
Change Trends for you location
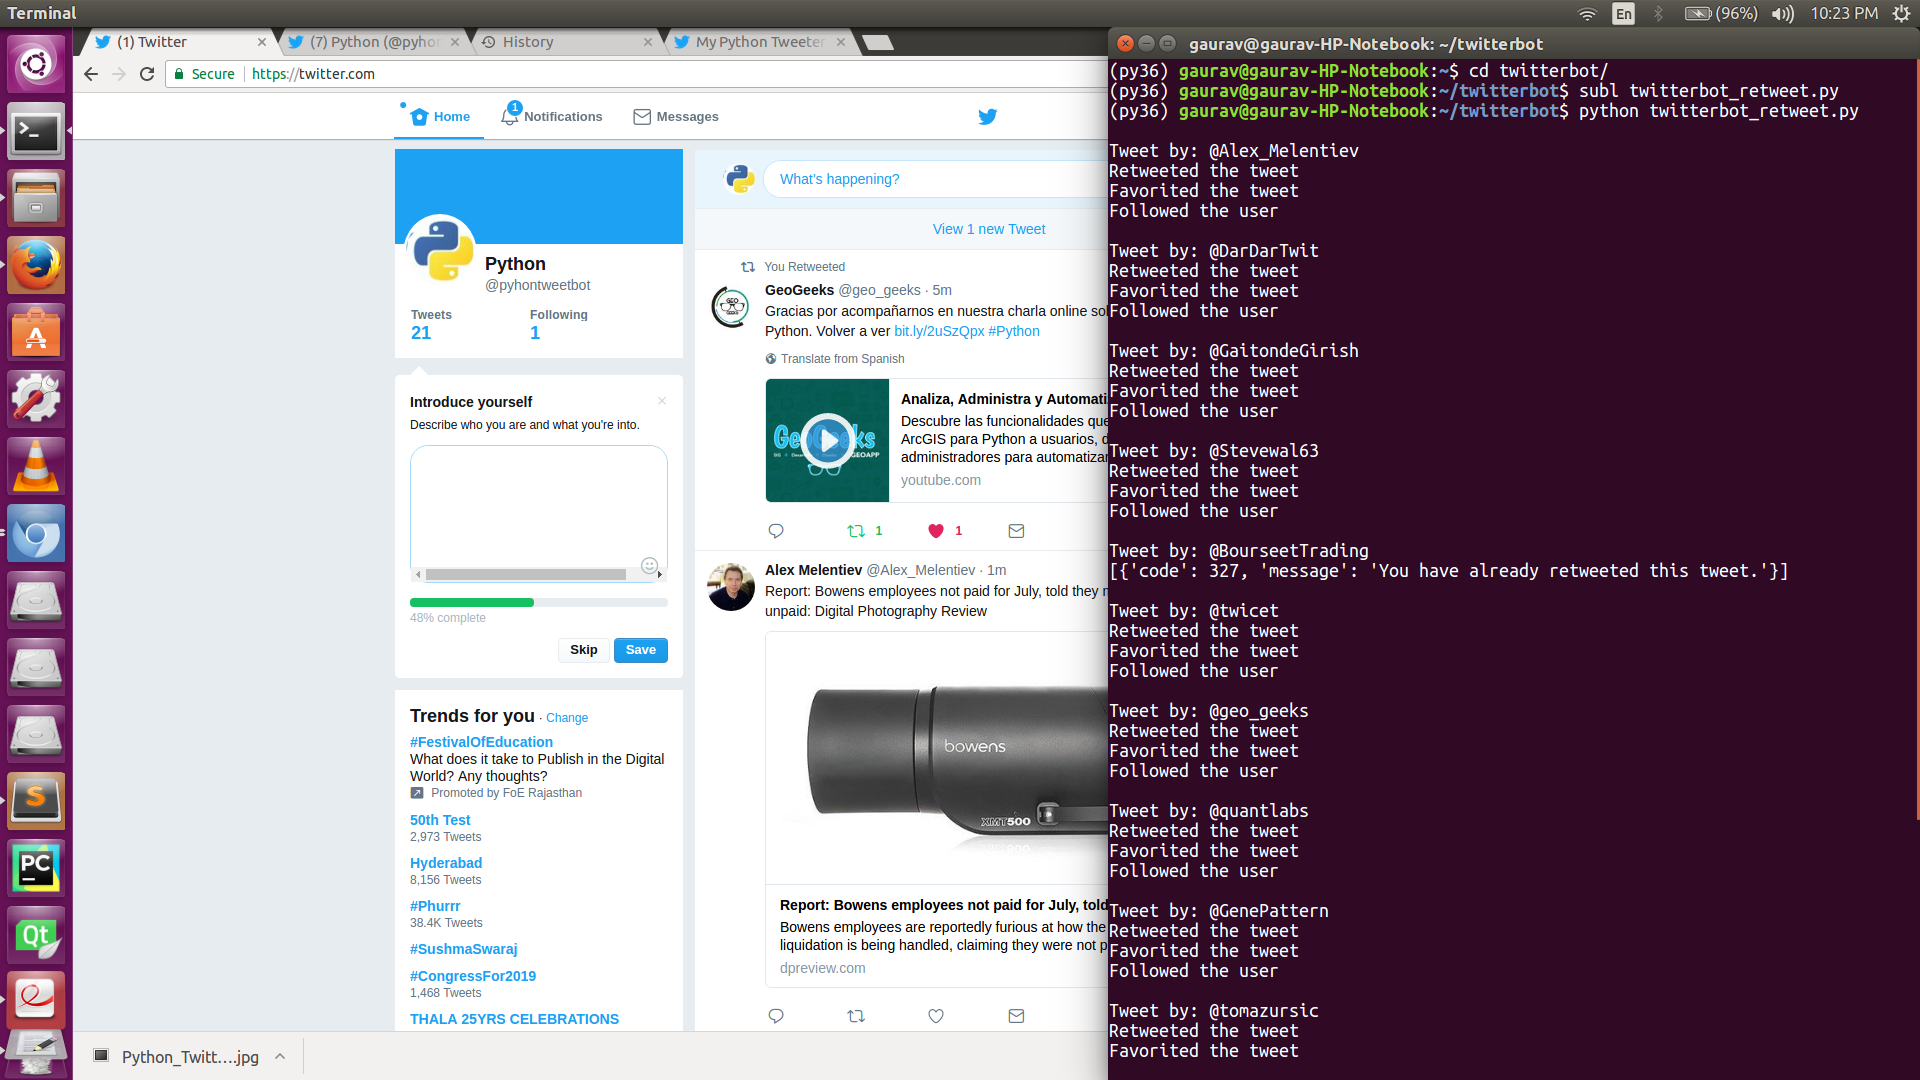pyautogui.click(x=567, y=718)
